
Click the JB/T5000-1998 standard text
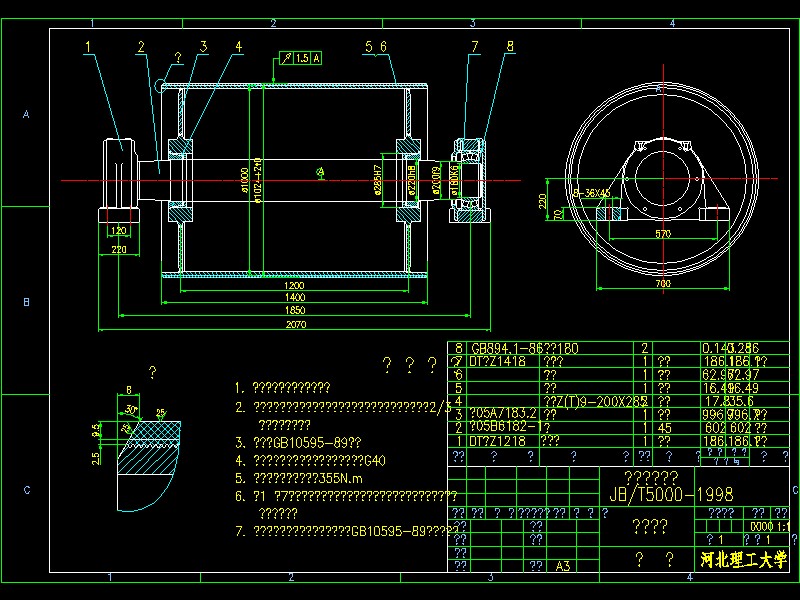pos(671,494)
